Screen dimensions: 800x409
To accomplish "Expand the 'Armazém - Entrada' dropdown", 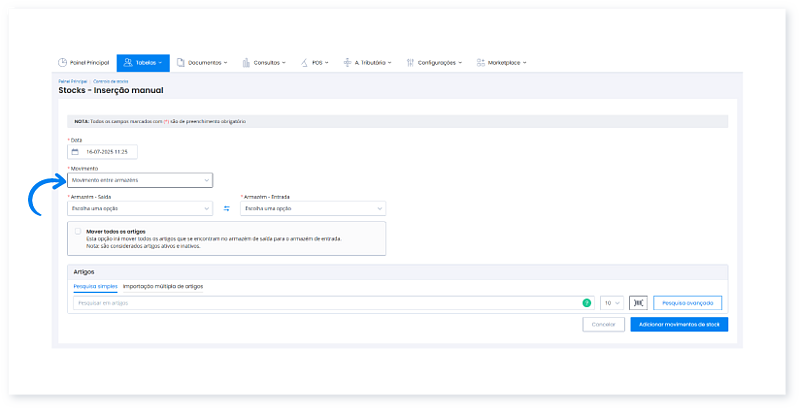I will (313, 208).
